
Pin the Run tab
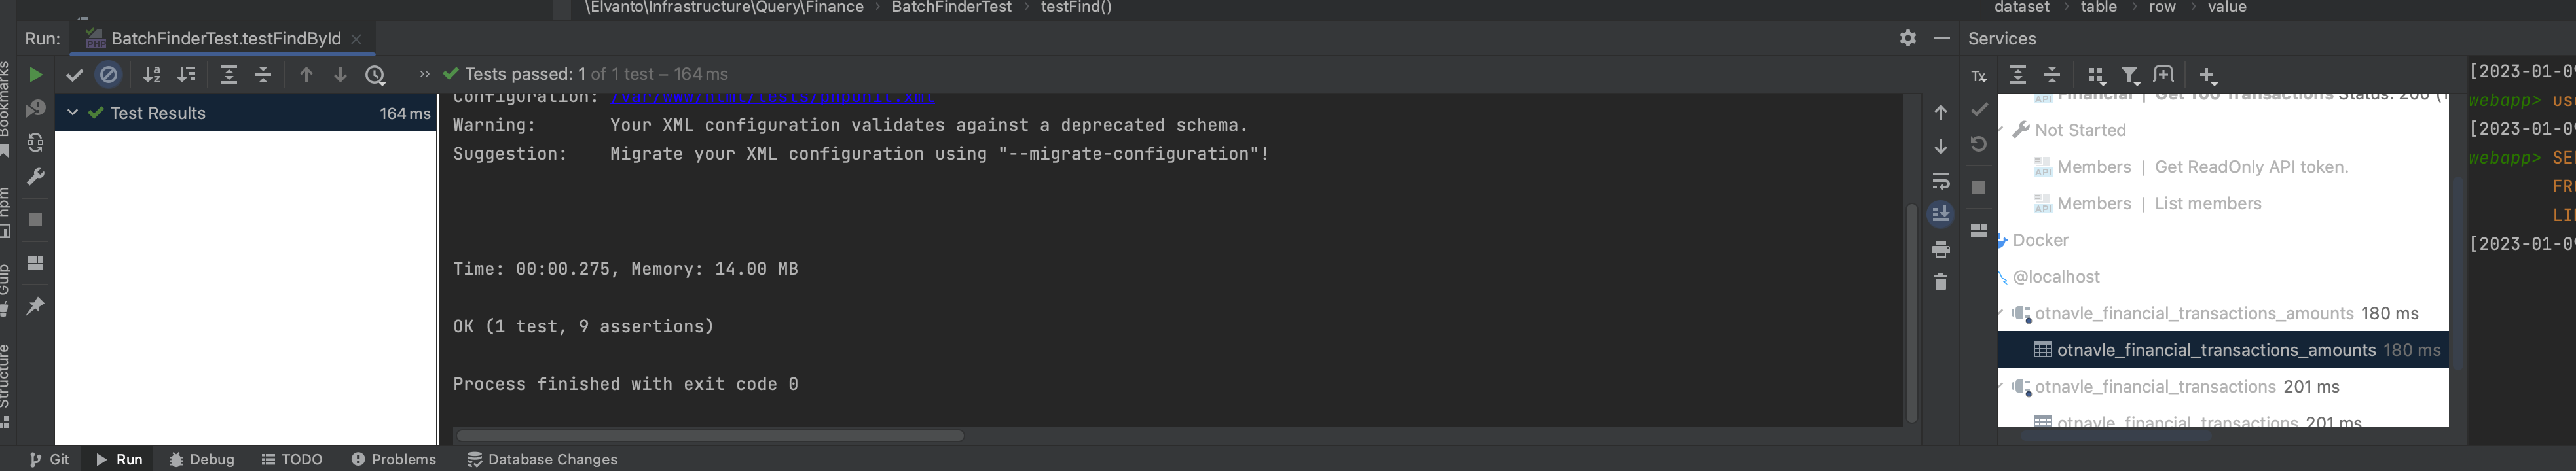click(x=35, y=306)
